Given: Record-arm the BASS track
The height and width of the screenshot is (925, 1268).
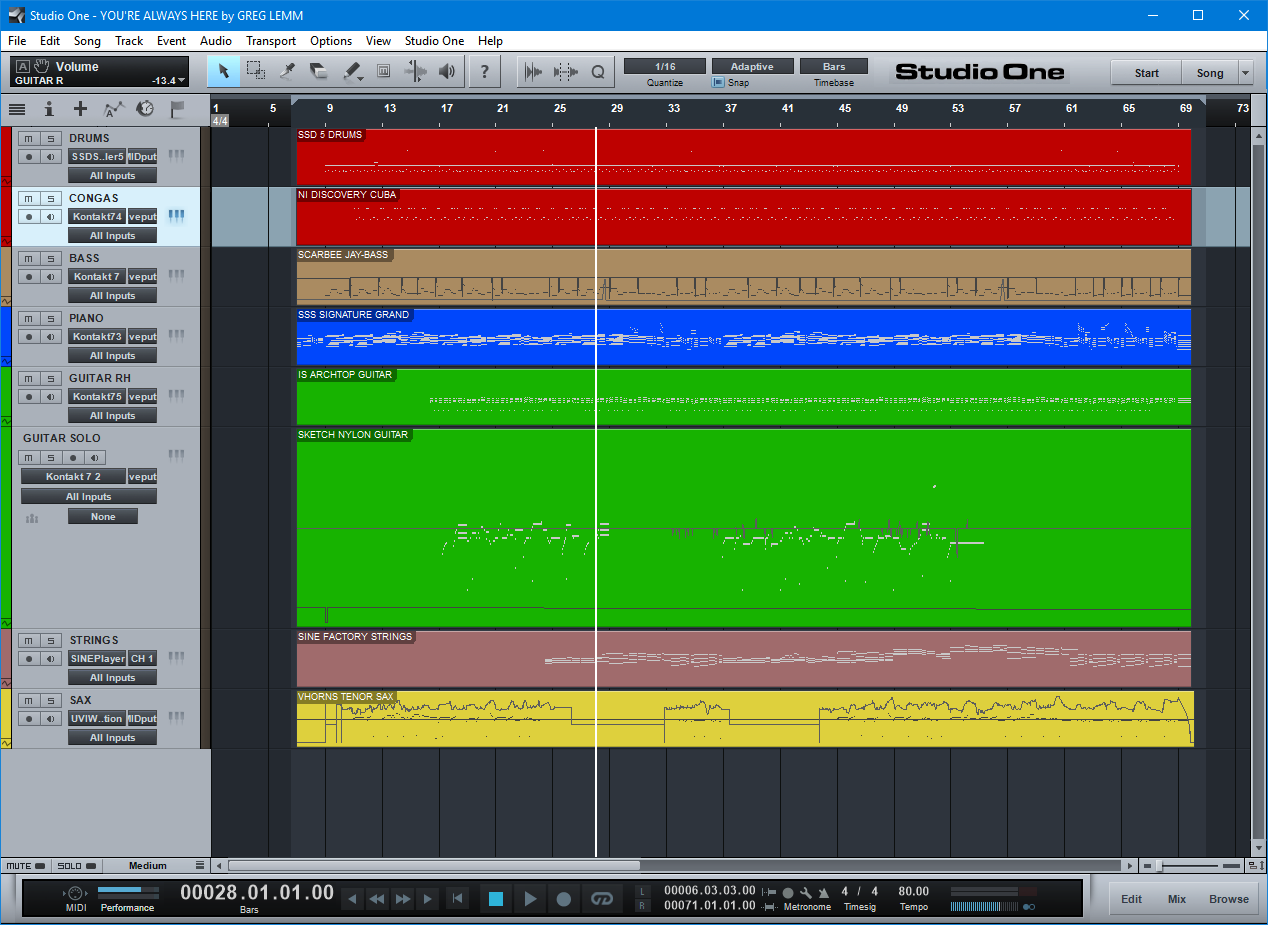Looking at the screenshot, I should [x=29, y=277].
